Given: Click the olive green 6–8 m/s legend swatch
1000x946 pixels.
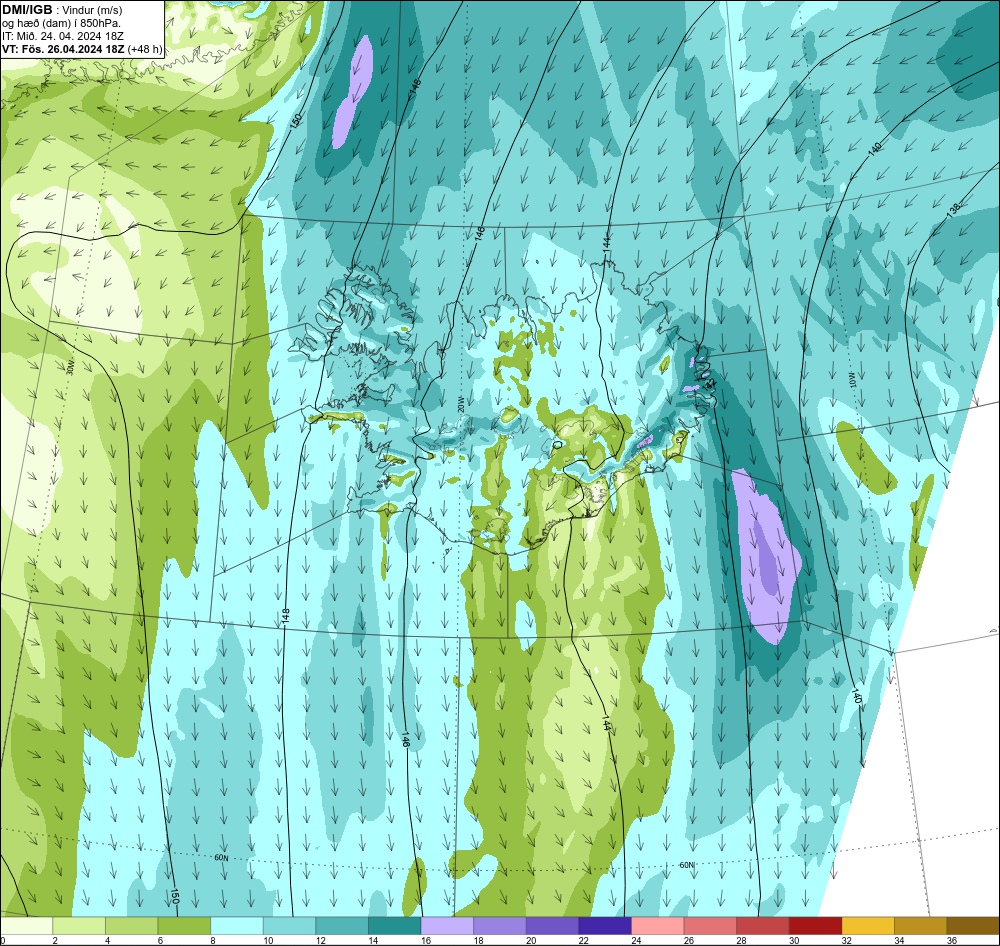Looking at the screenshot, I should [184, 926].
